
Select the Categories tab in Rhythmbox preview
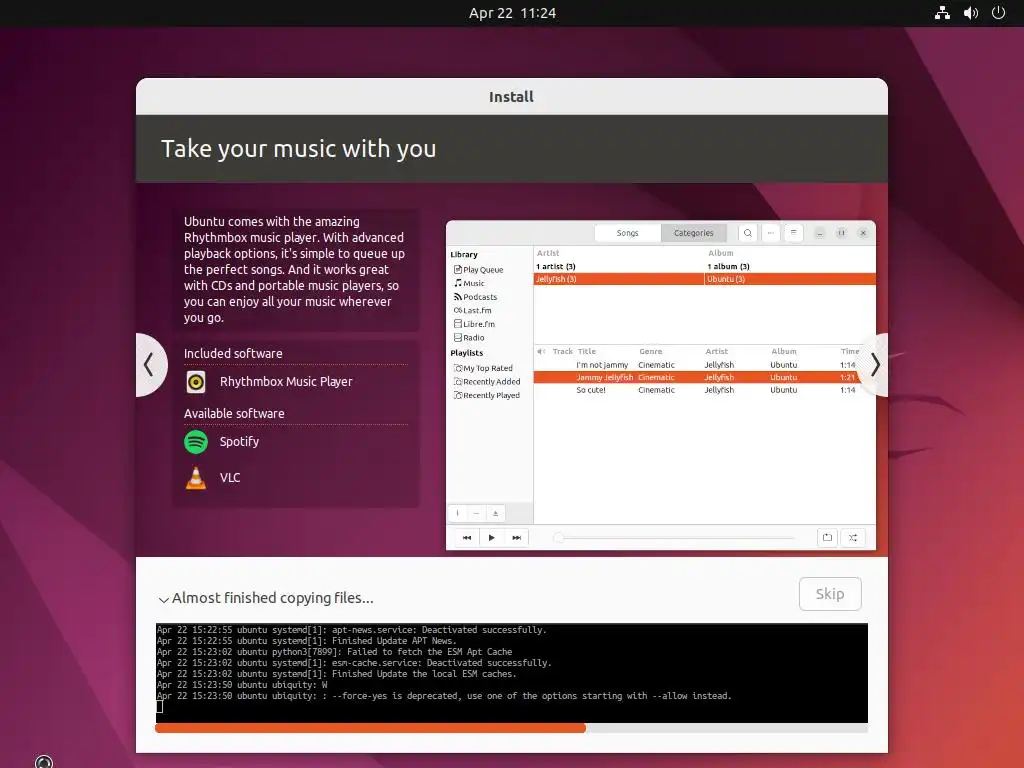pos(694,233)
